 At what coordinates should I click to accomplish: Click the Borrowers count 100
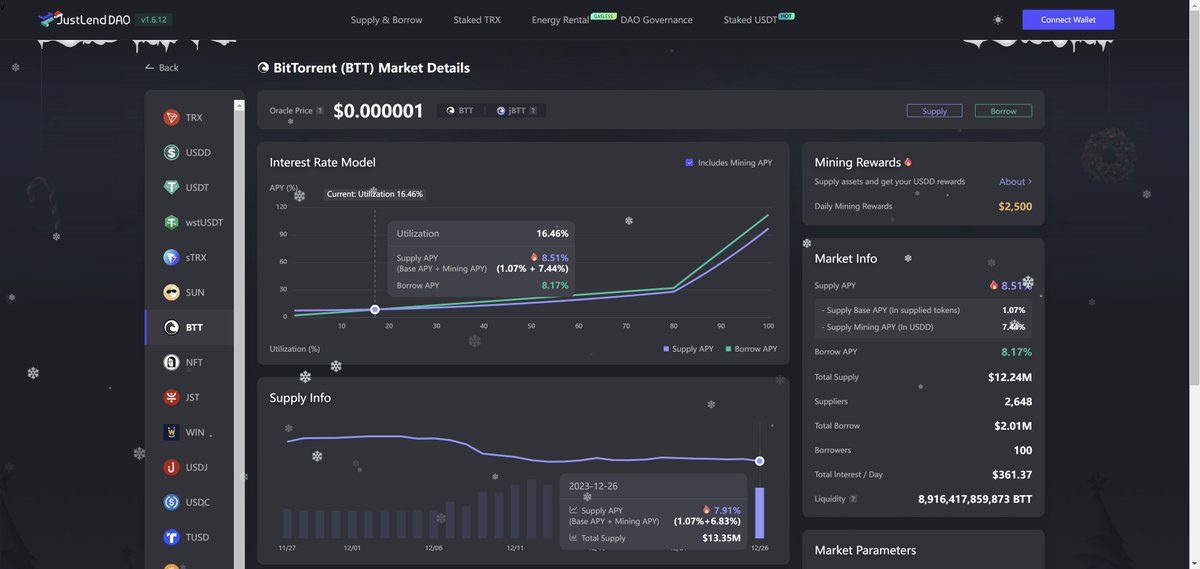point(1022,451)
